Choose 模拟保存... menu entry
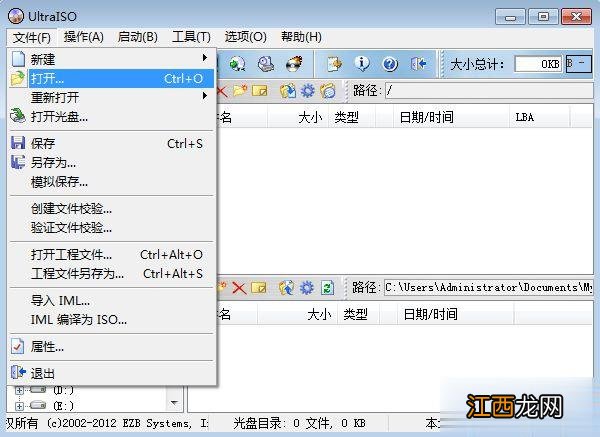This screenshot has height=437, width=600. (112, 182)
